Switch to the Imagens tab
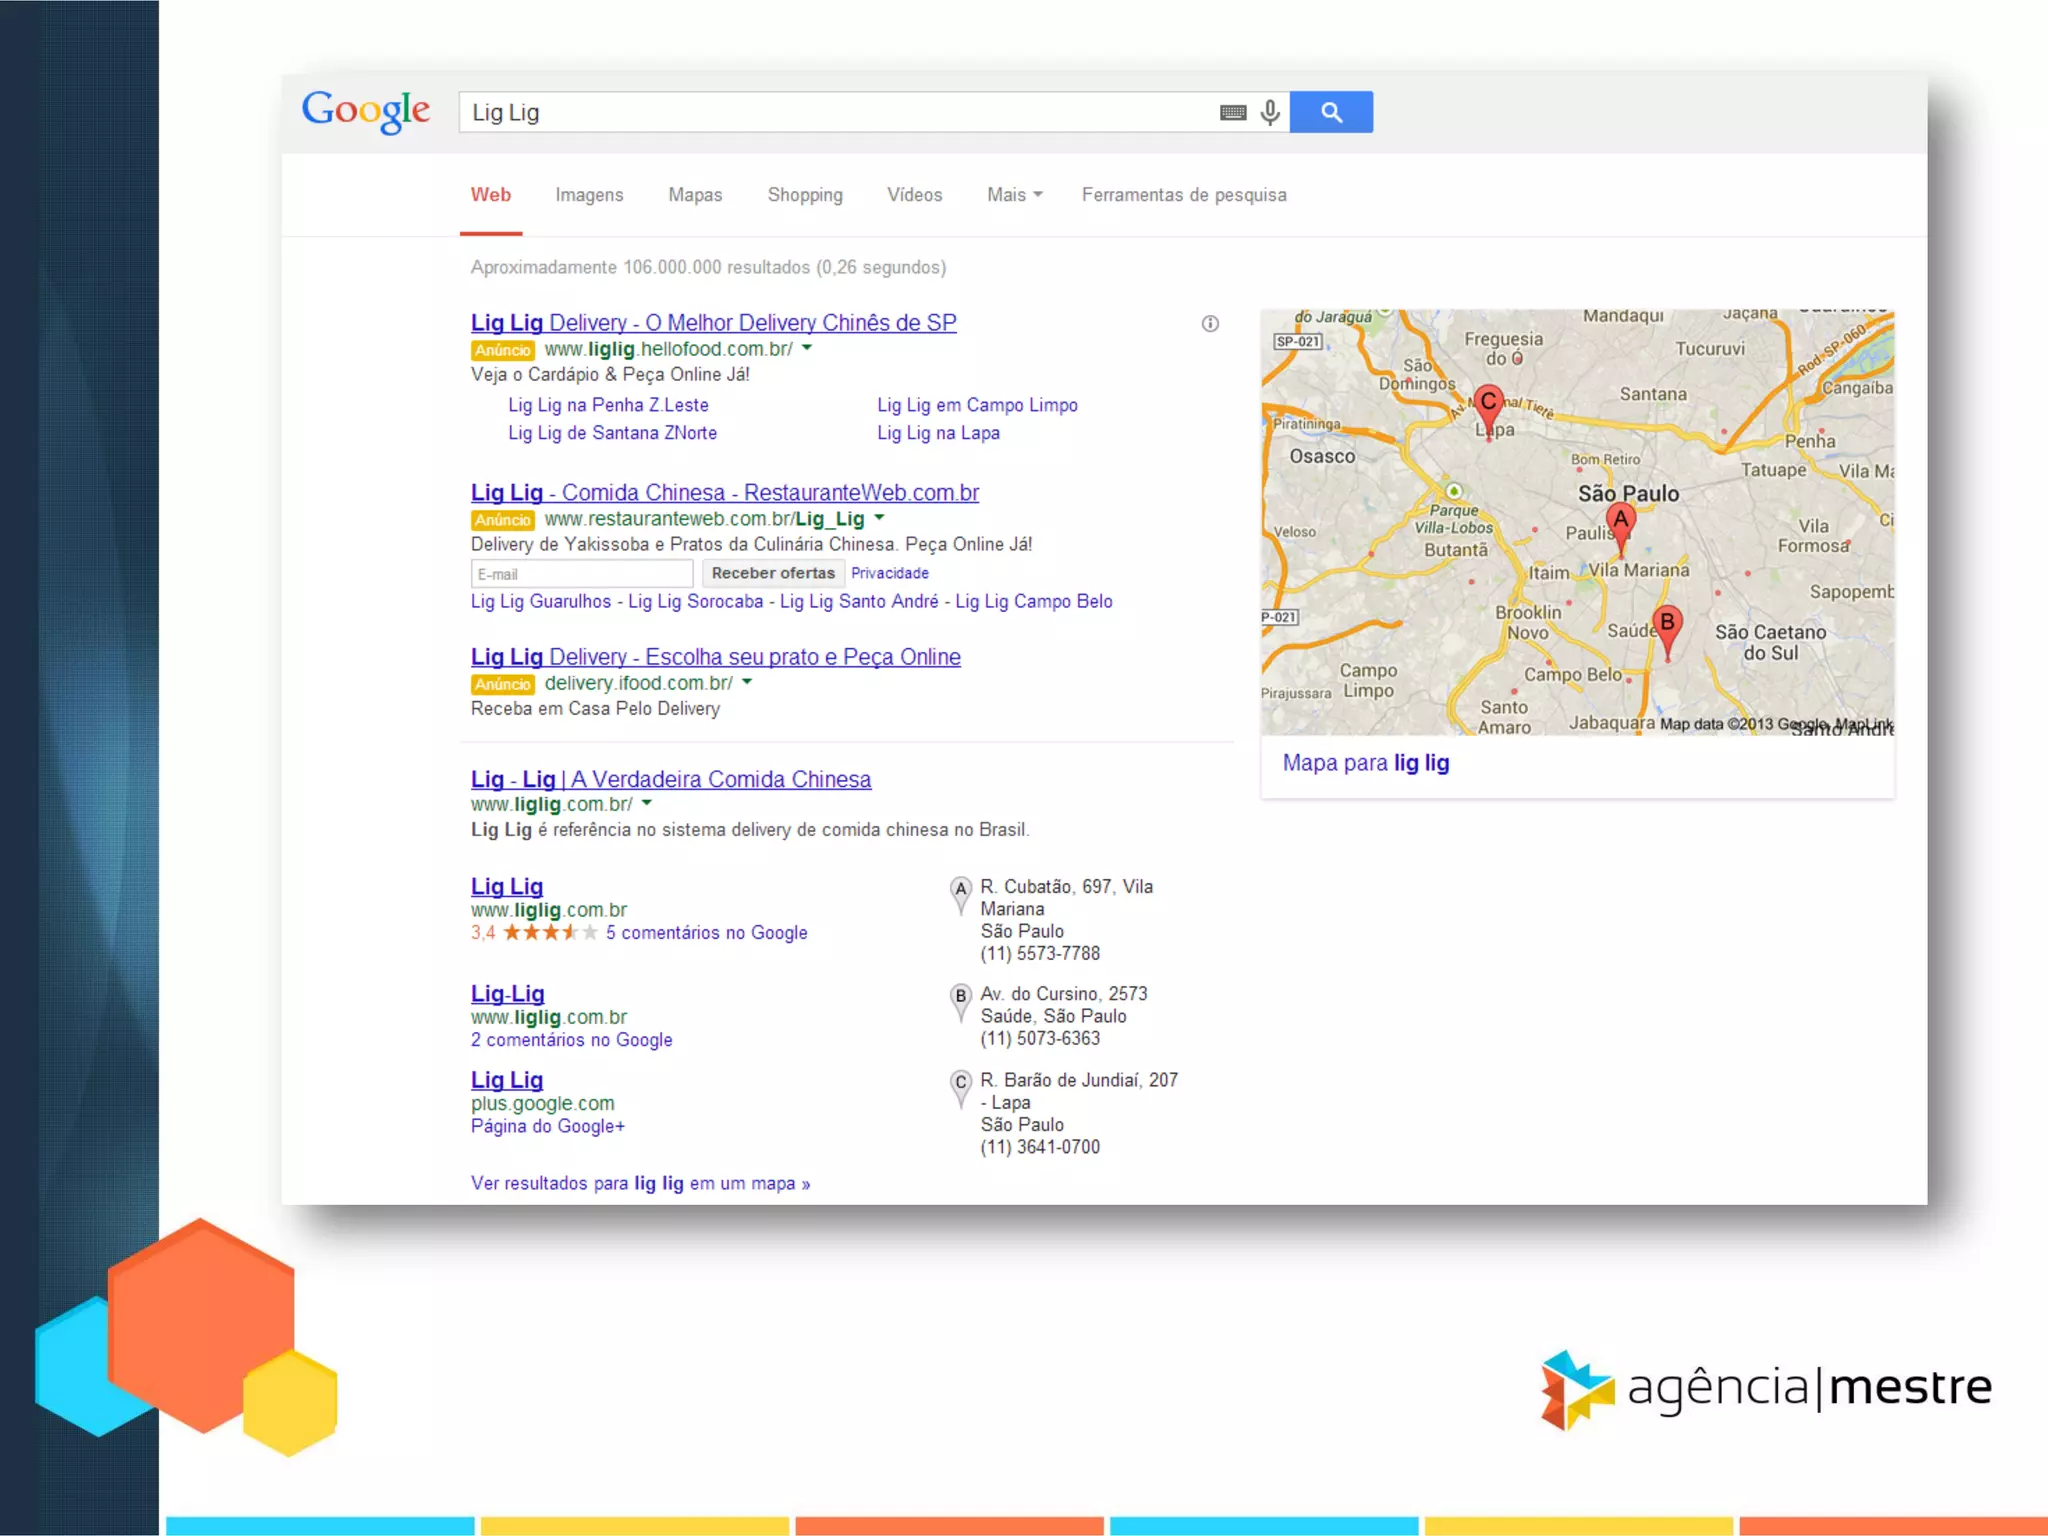 point(589,195)
